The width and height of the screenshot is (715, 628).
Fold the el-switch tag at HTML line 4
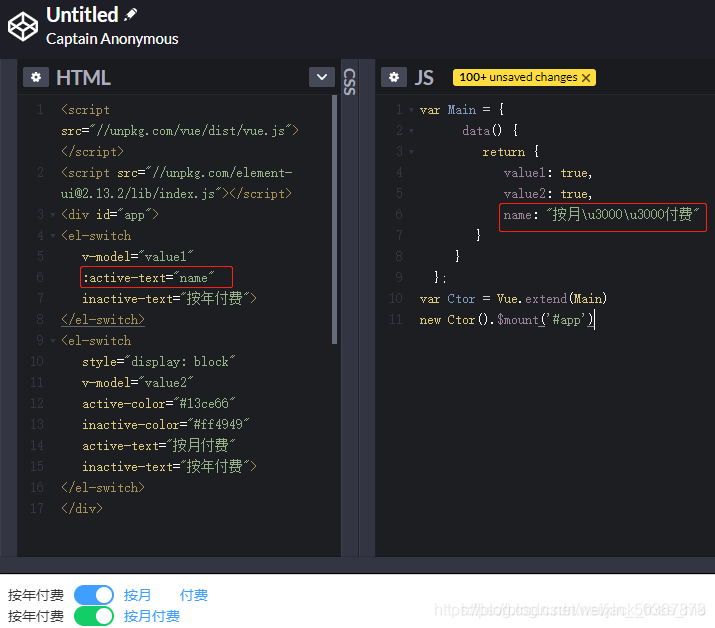click(x=52, y=236)
